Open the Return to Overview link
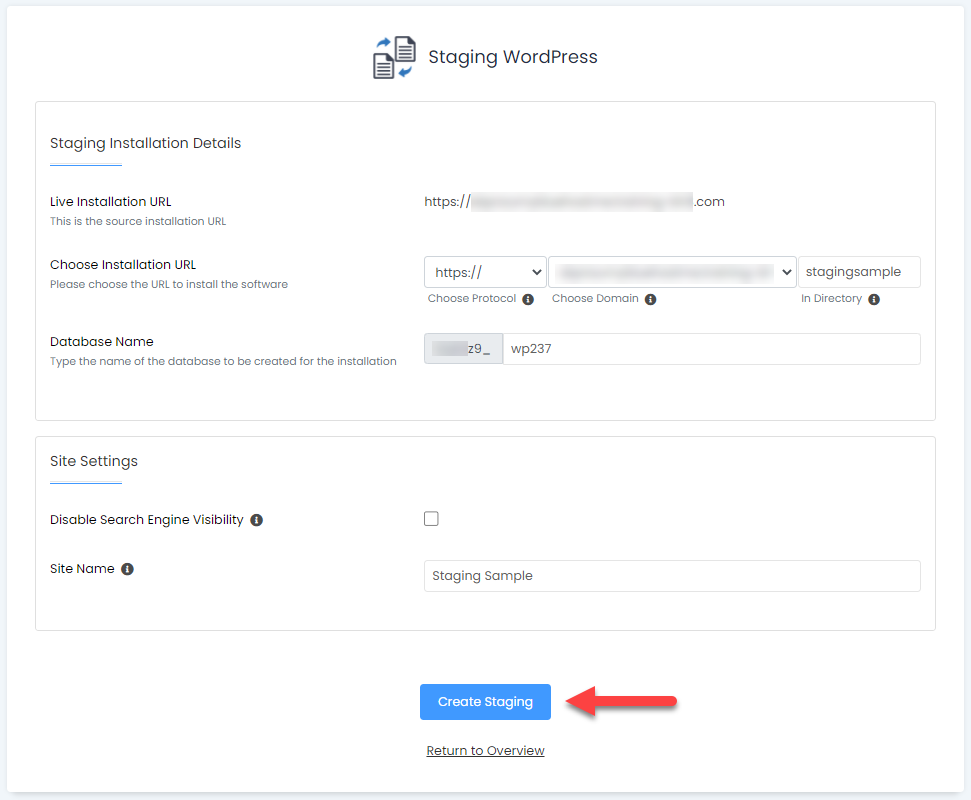971x800 pixels. pyautogui.click(x=485, y=750)
